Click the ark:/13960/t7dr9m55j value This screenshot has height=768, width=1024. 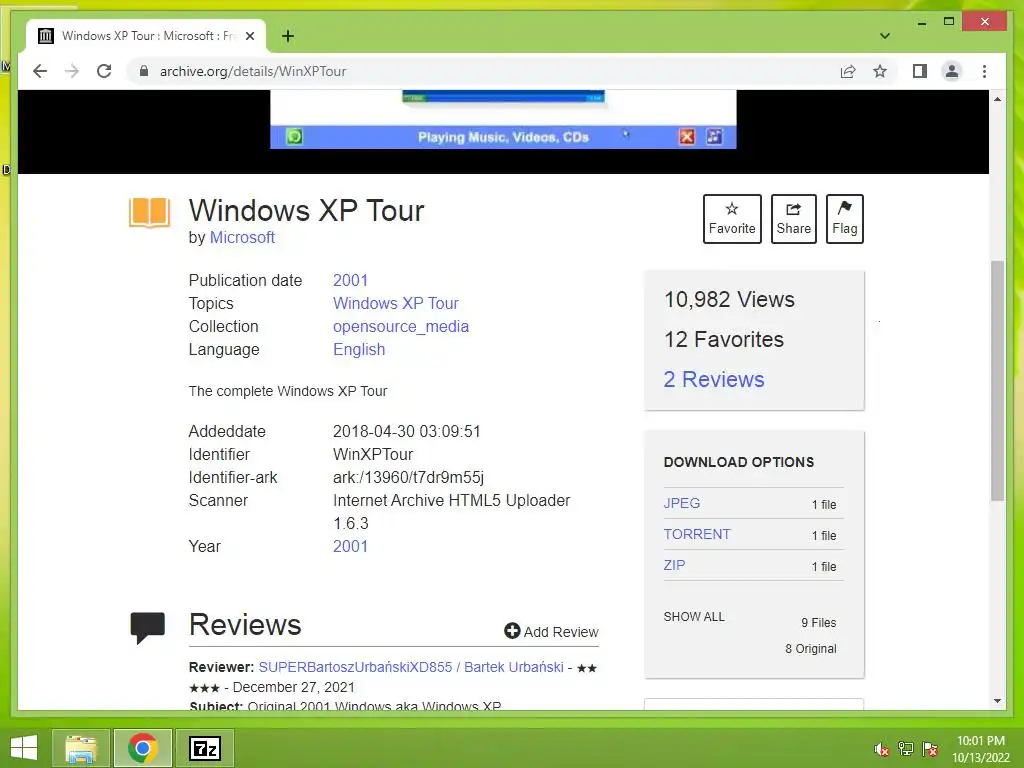pos(408,477)
